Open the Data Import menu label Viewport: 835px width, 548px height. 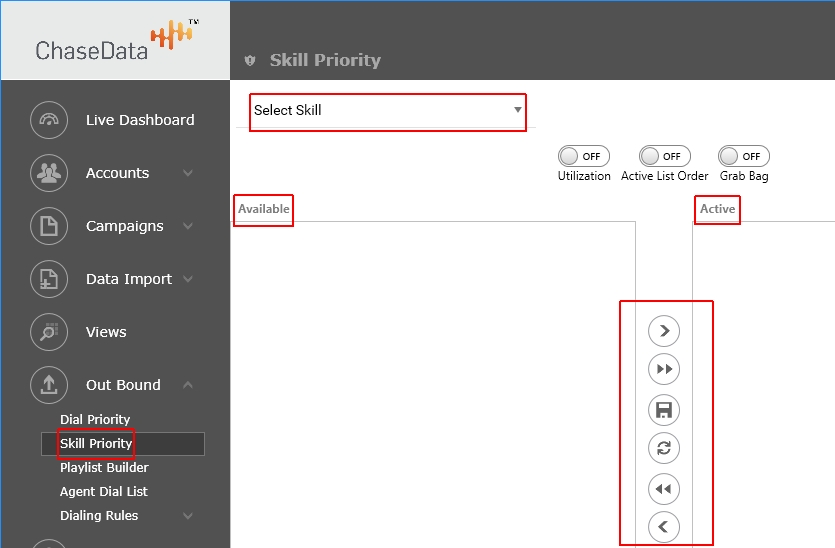129,279
